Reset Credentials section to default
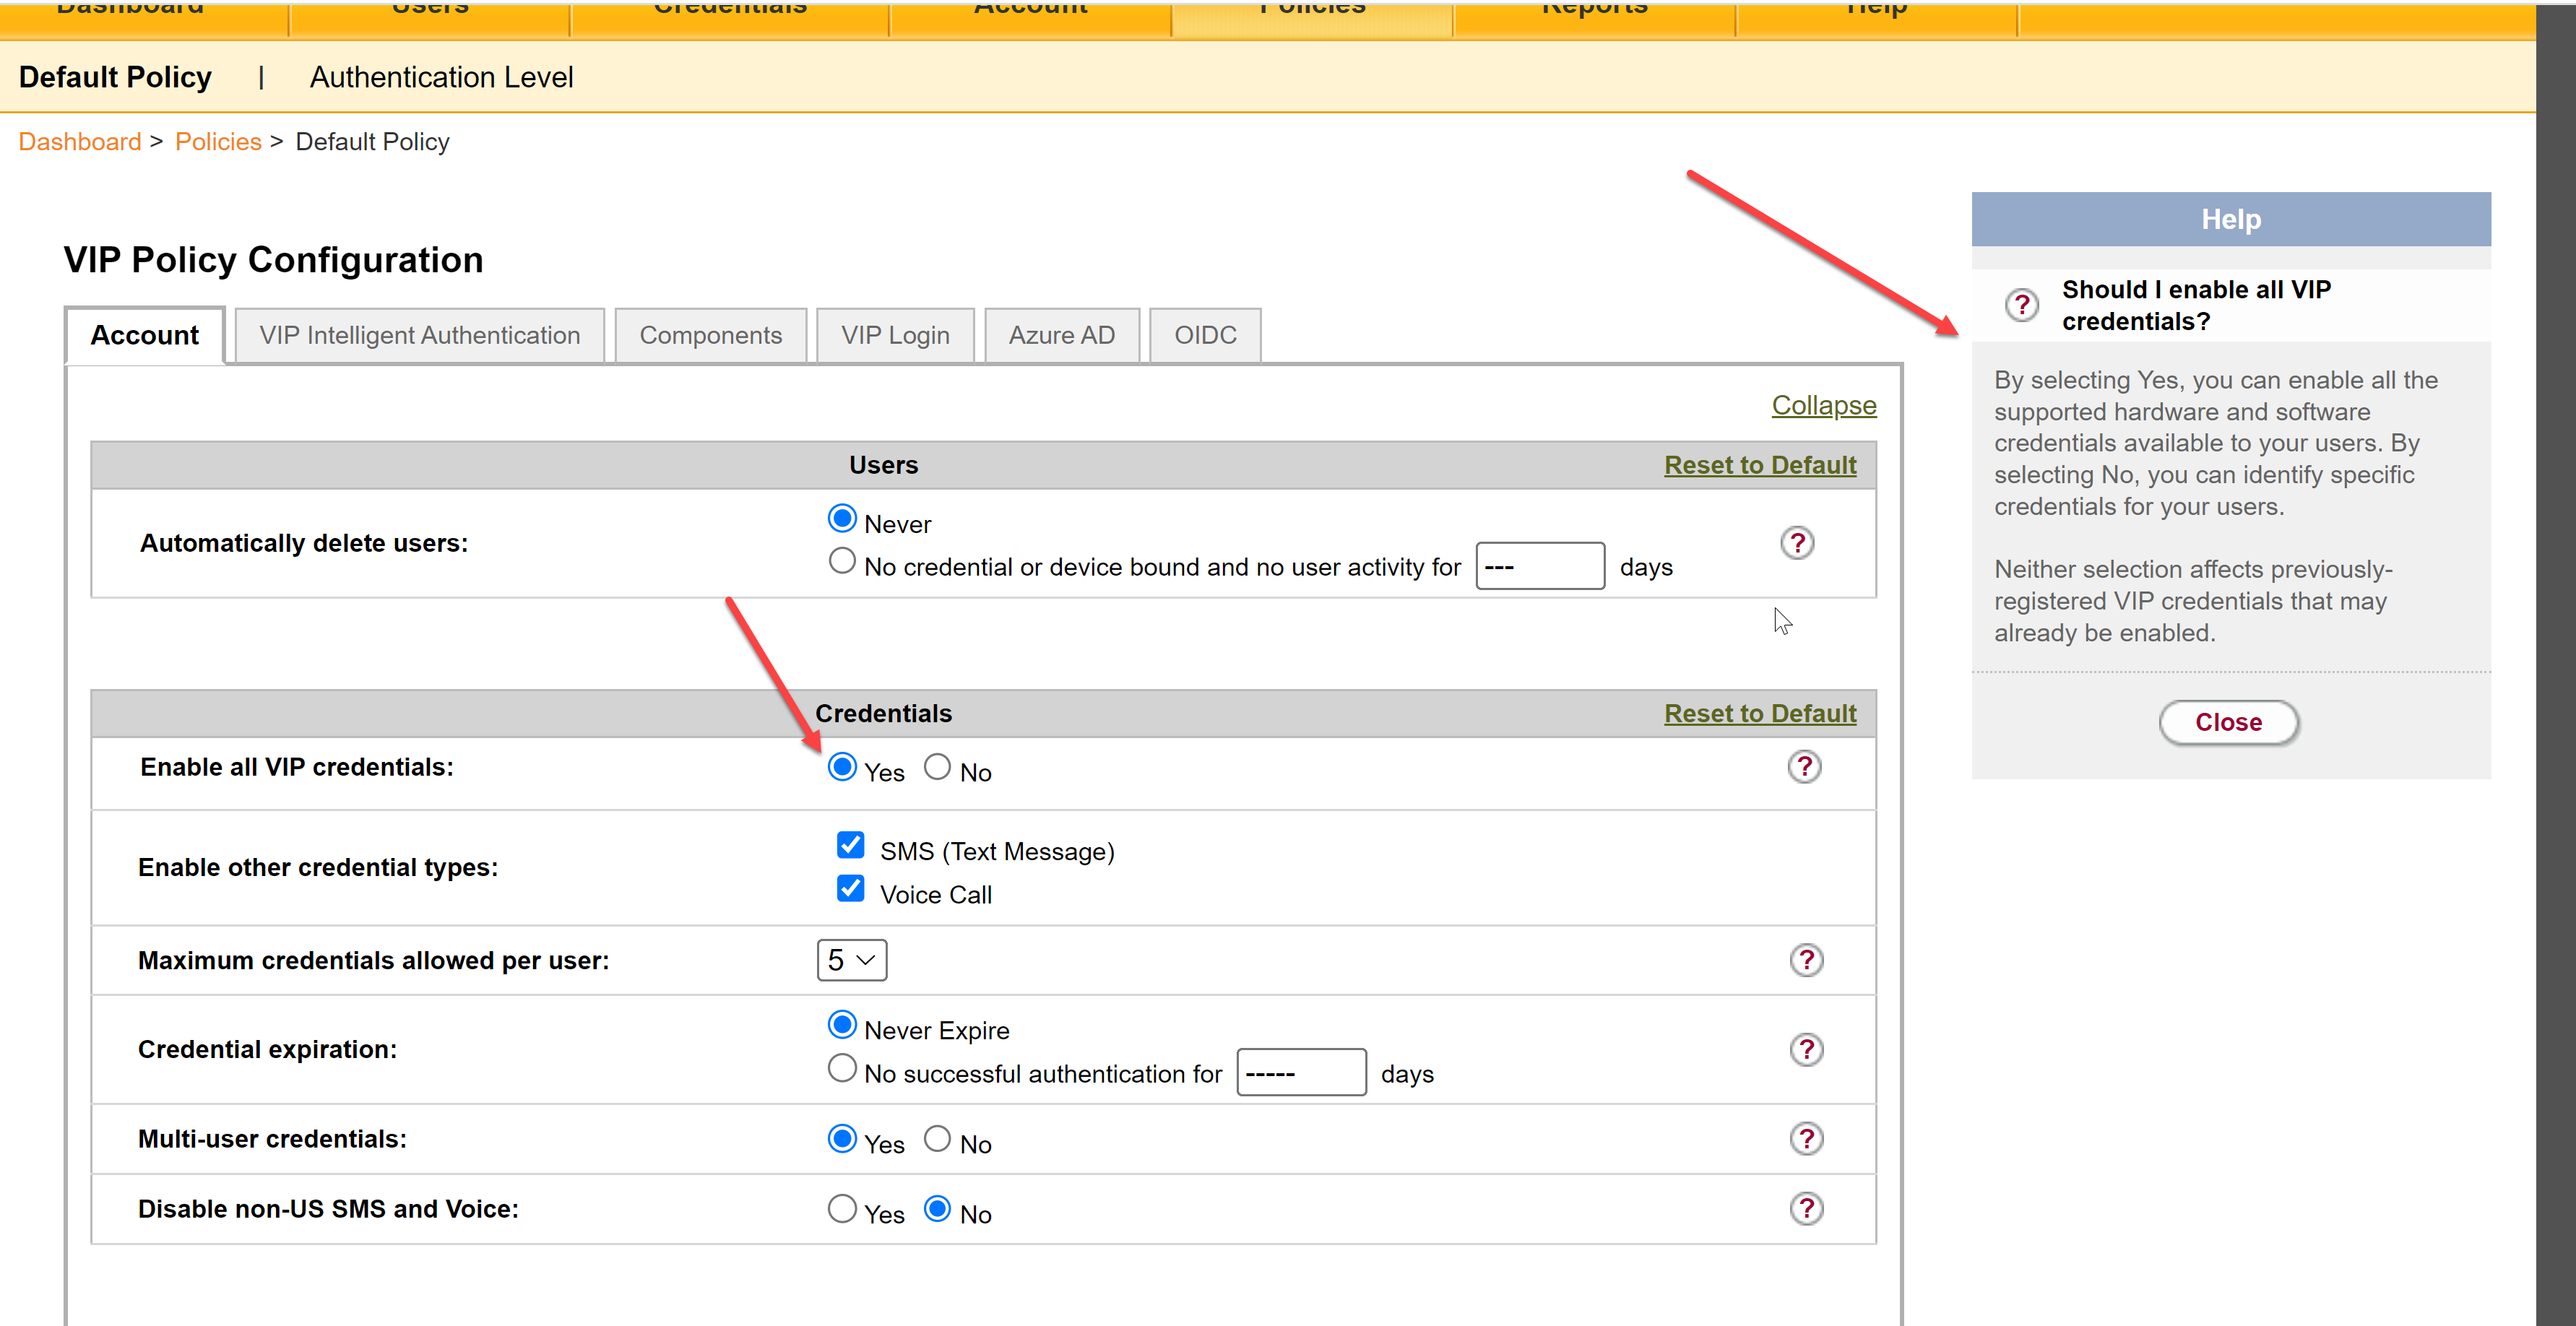 (1759, 713)
